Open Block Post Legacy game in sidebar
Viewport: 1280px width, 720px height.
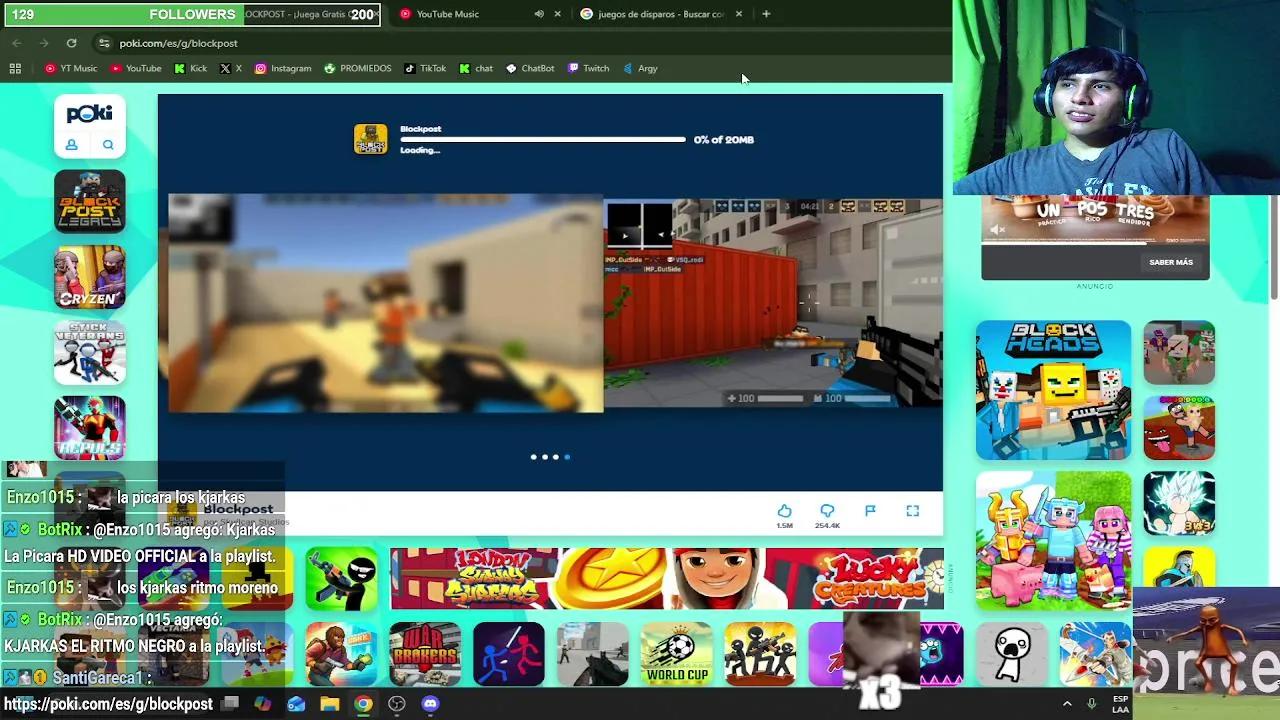click(90, 201)
